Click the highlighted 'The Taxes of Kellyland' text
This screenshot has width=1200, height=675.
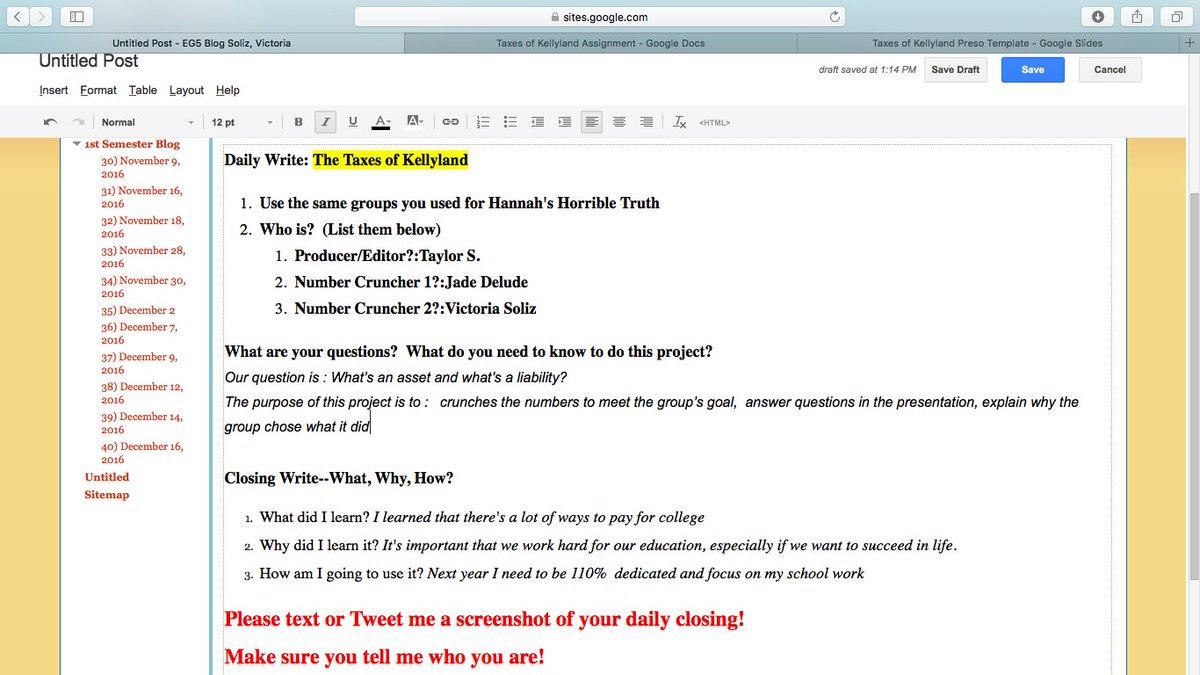tap(390, 160)
